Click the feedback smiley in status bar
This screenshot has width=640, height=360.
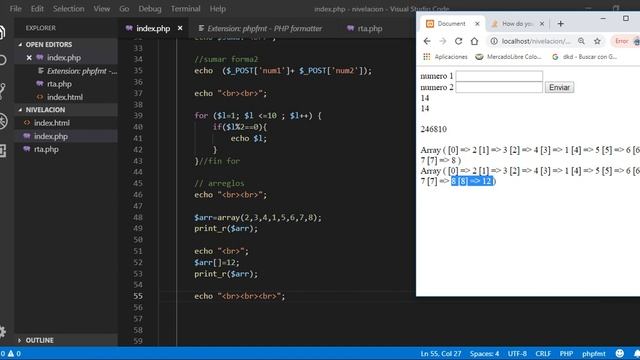(x=620, y=353)
